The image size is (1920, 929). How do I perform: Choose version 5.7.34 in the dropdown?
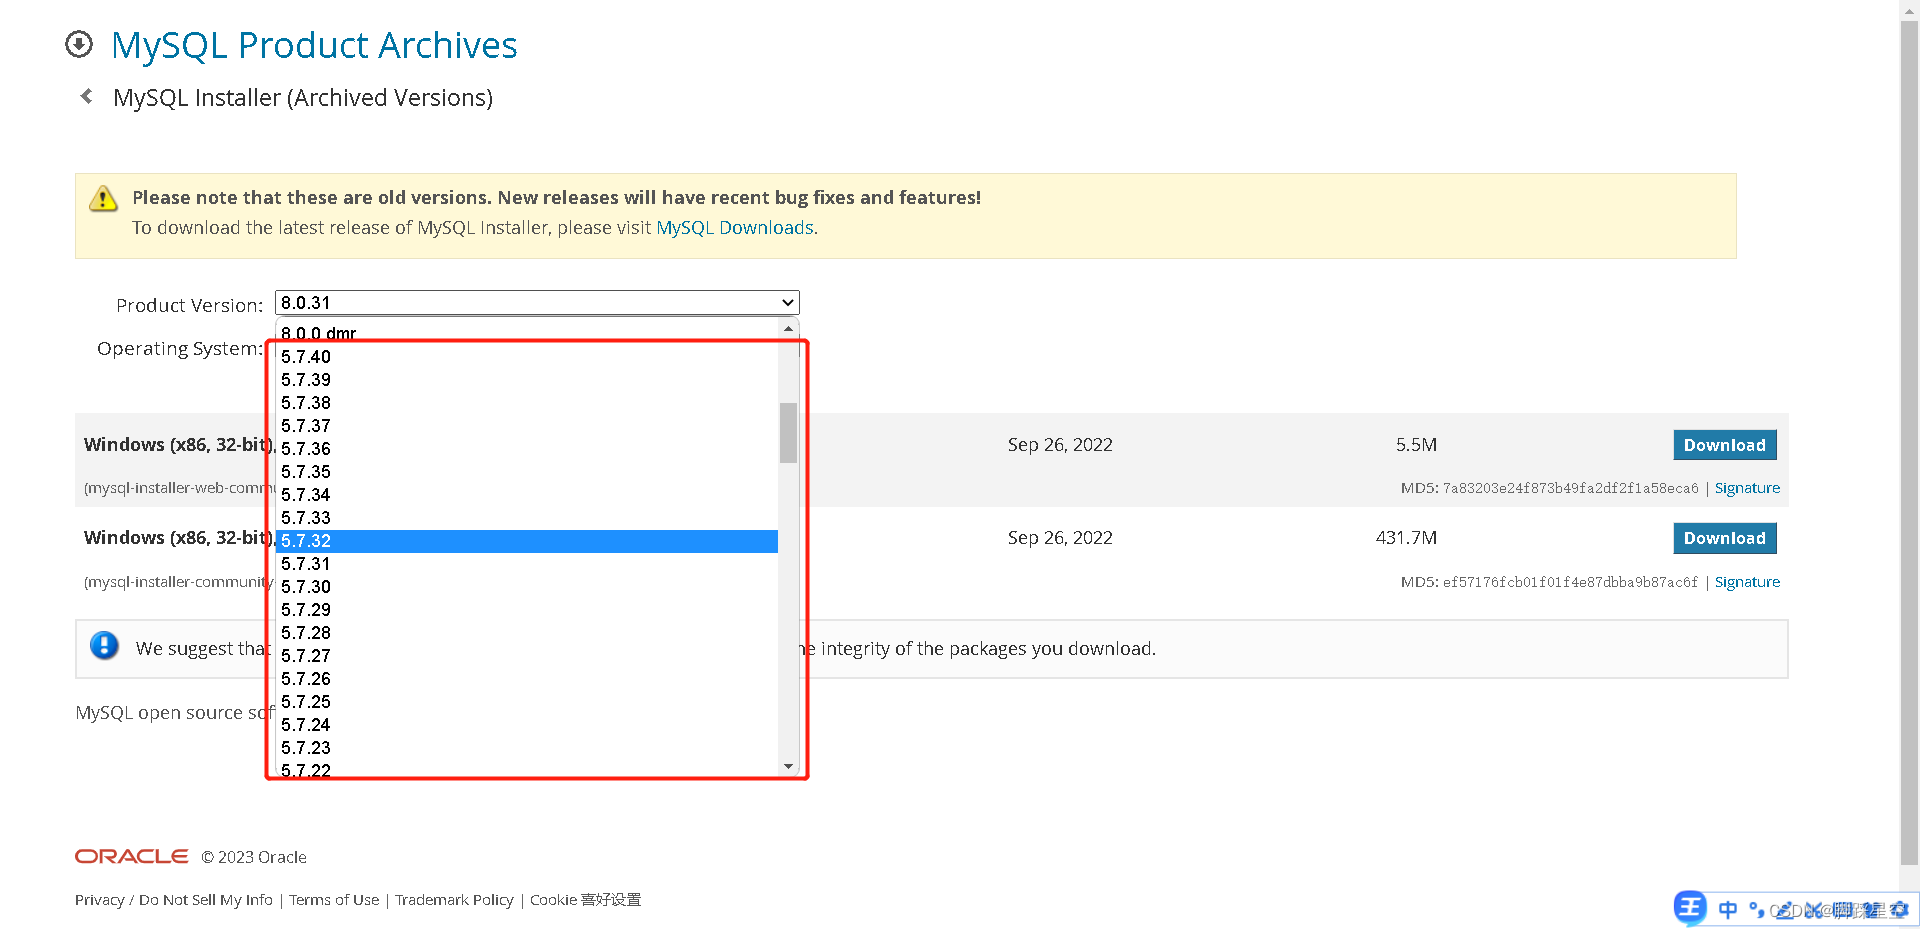(x=527, y=495)
